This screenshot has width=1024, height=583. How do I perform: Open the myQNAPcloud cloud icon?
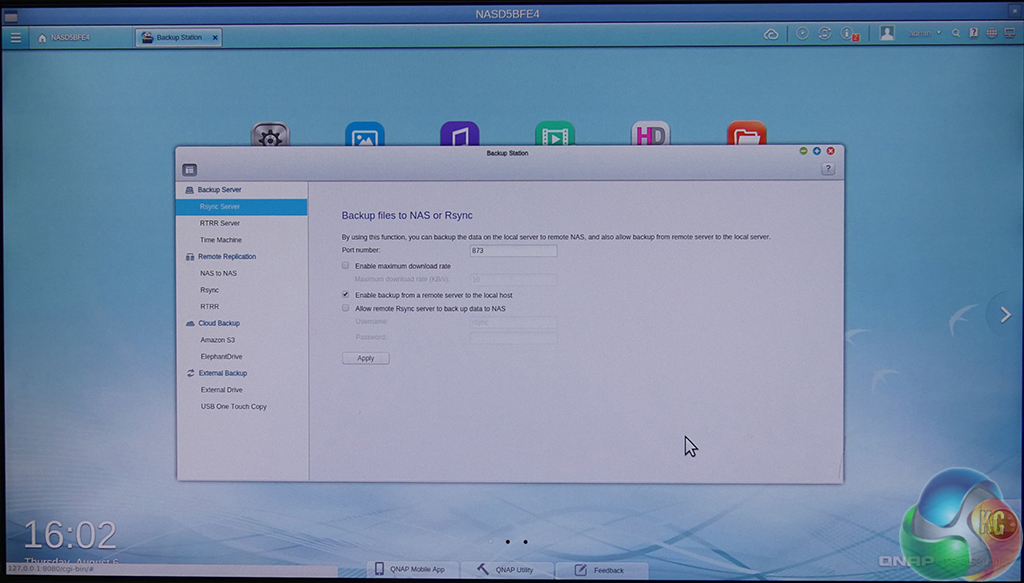tap(771, 34)
